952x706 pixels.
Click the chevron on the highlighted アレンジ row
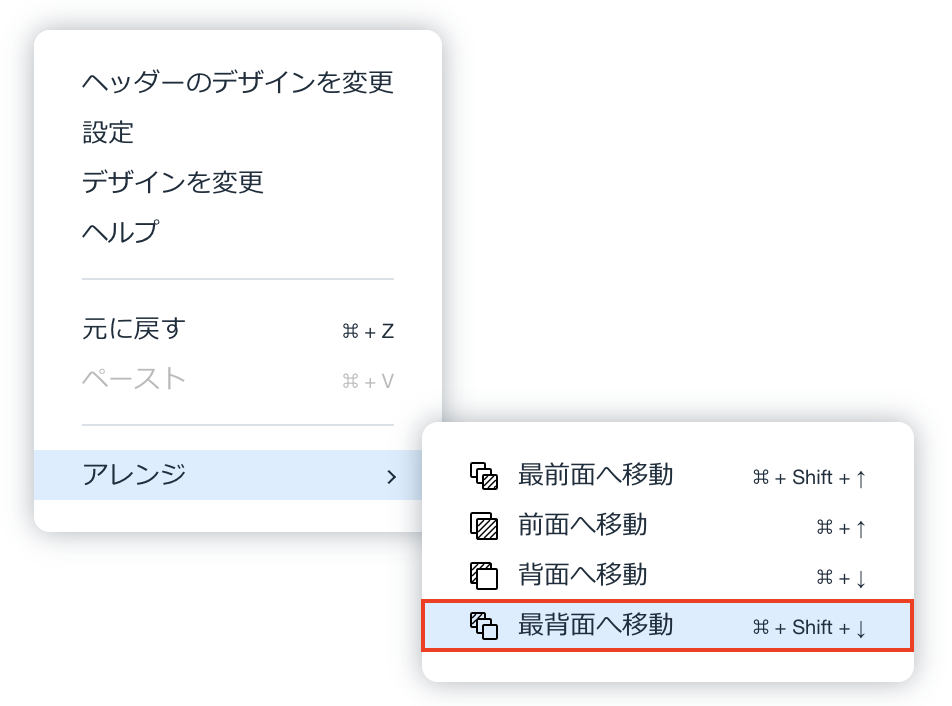[x=394, y=477]
